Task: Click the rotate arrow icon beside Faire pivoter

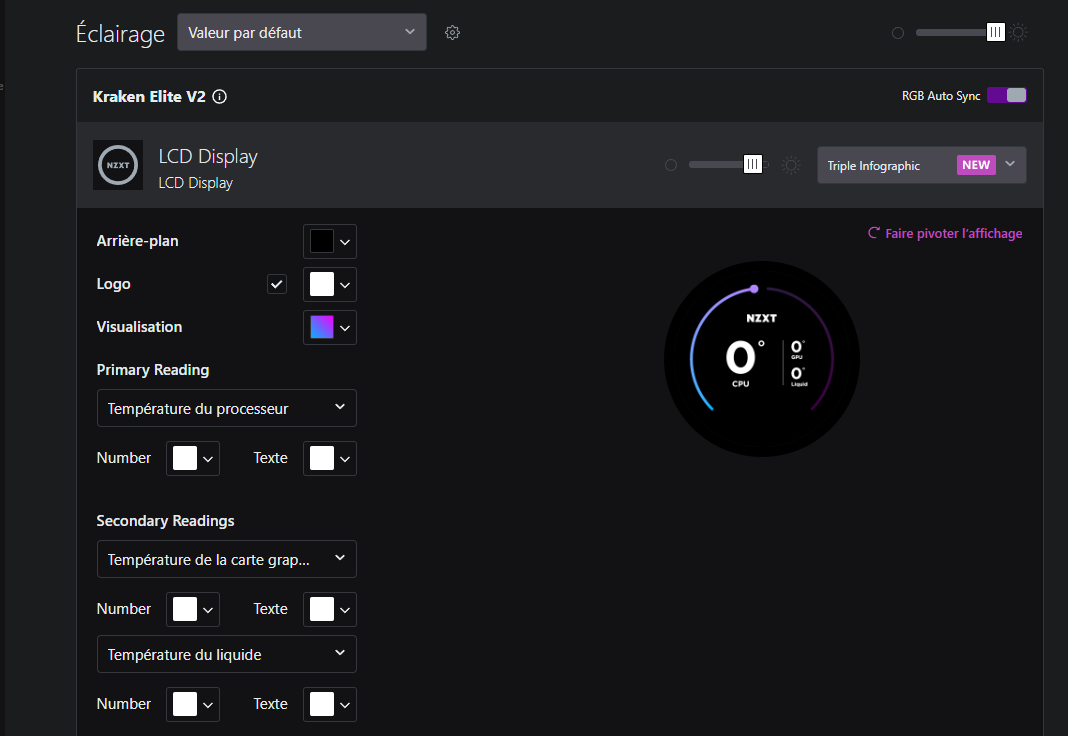Action: tap(874, 233)
